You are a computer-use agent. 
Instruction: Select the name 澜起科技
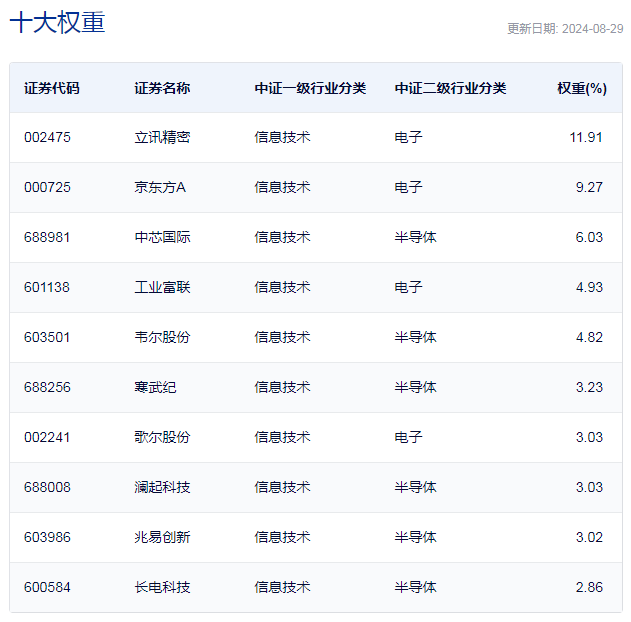pos(162,487)
